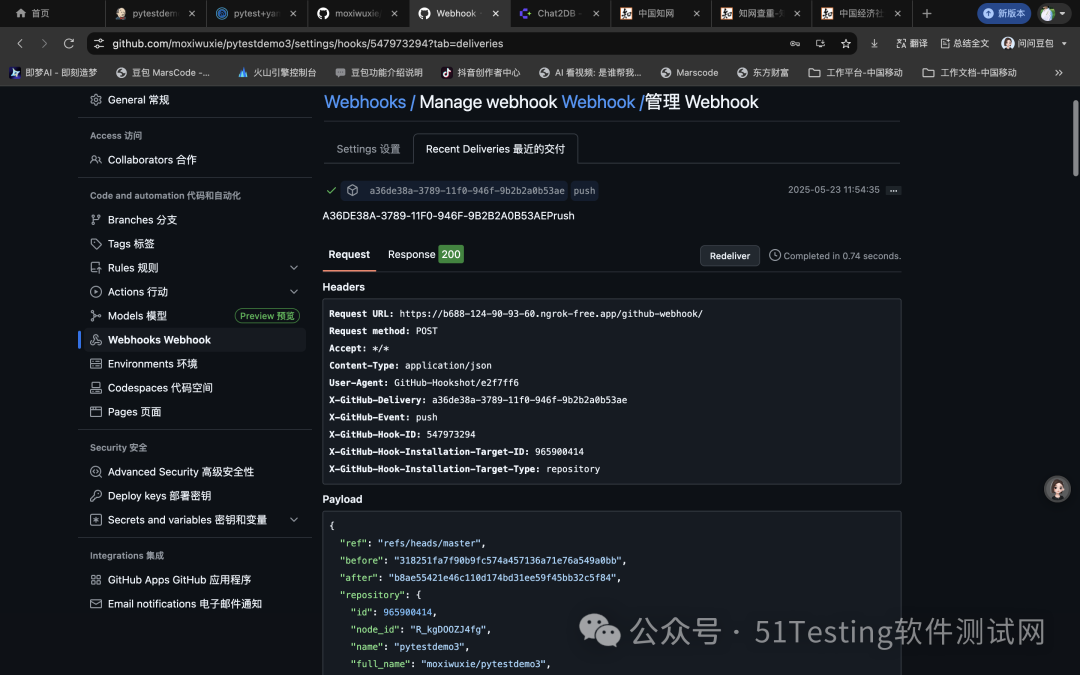Image resolution: width=1080 pixels, height=675 pixels.
Task: Click the address bar URL field
Action: [441, 43]
